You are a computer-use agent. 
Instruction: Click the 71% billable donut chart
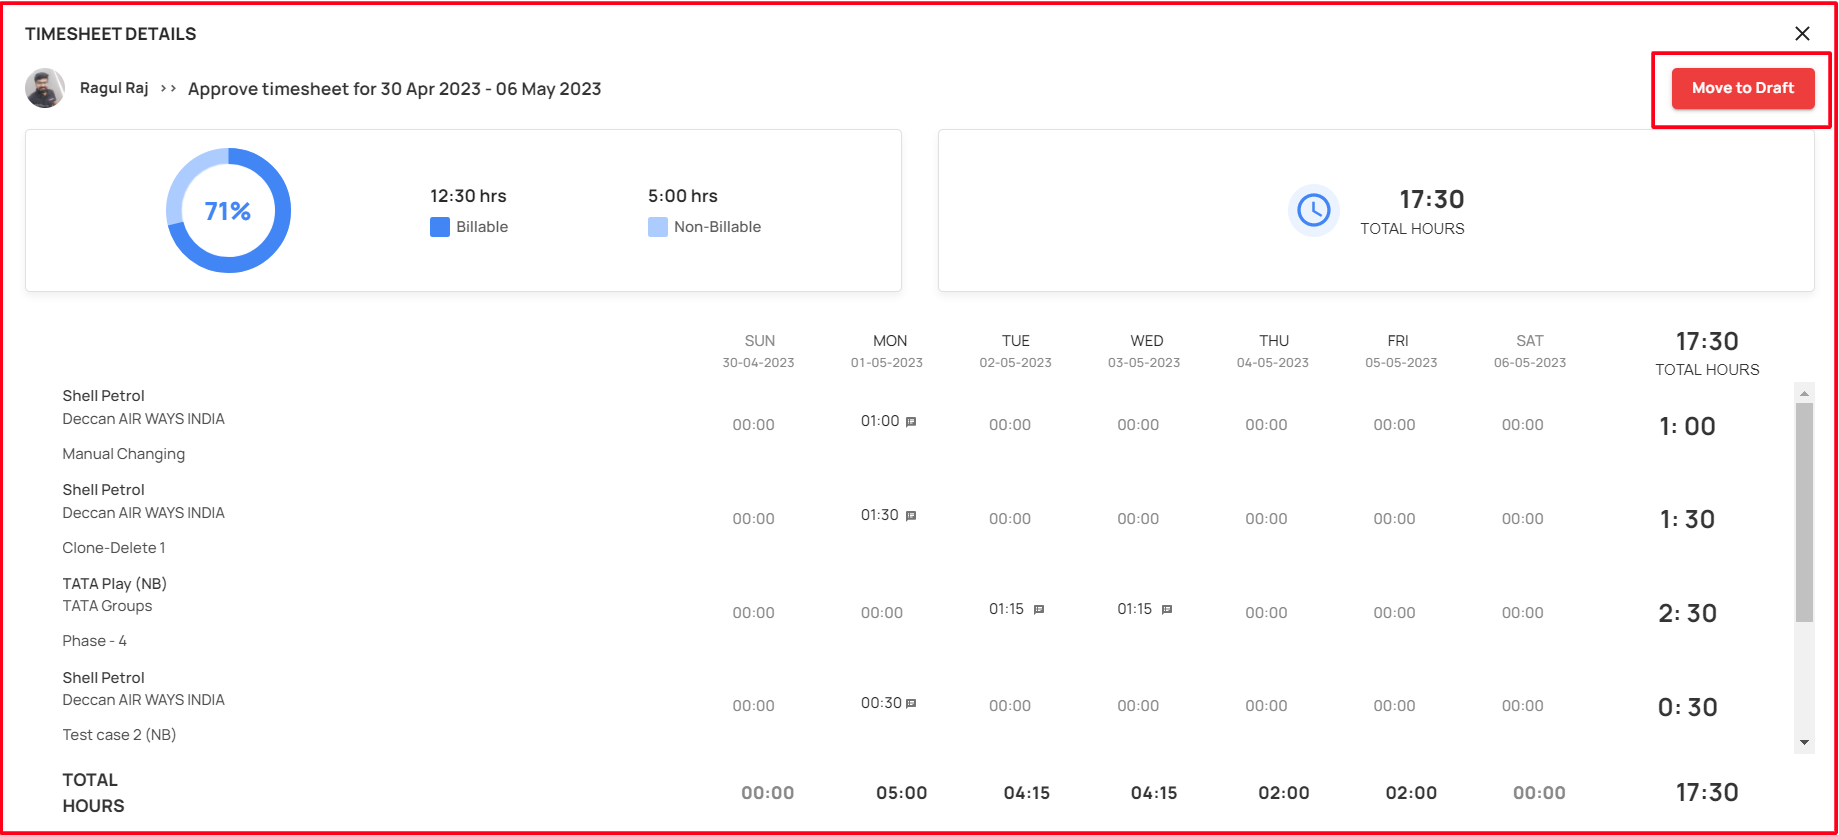pyautogui.click(x=228, y=210)
